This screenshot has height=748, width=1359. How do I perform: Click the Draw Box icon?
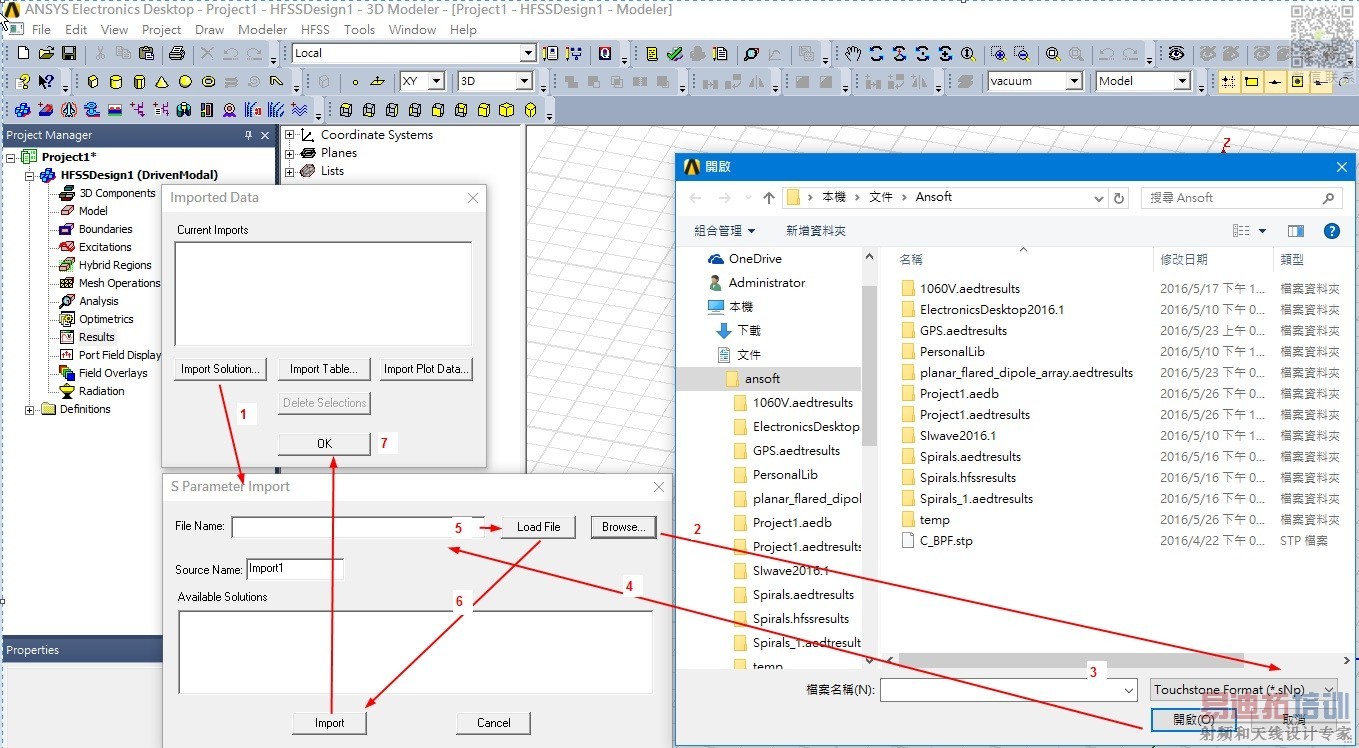(x=93, y=82)
